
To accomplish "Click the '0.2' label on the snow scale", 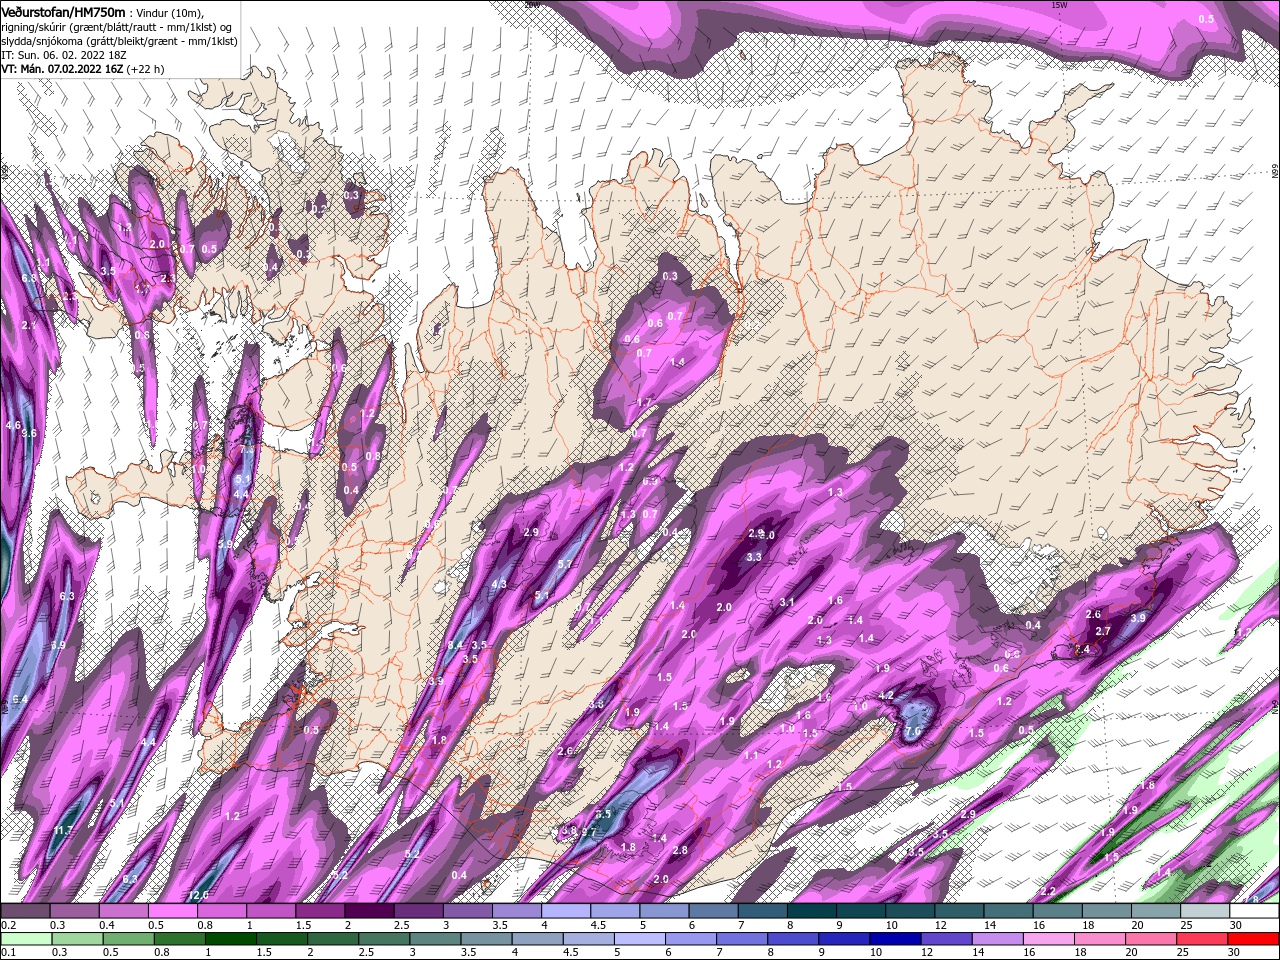I will pos(8,924).
